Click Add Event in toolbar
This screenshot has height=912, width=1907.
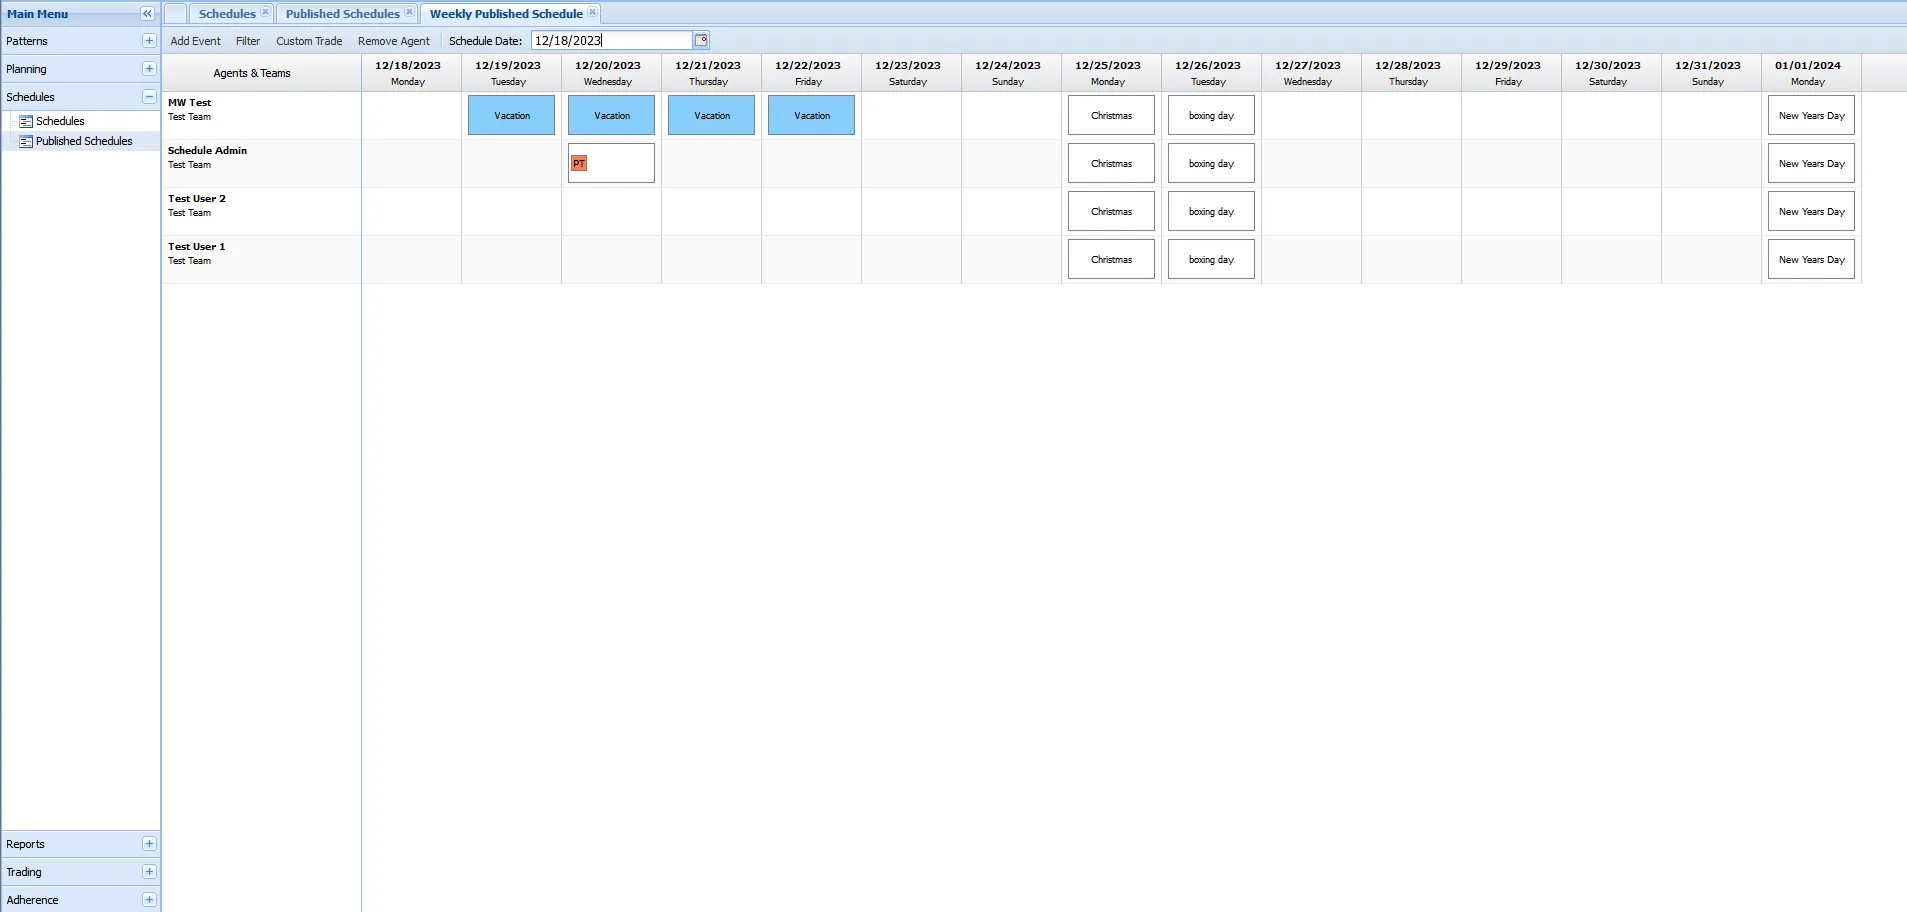(x=195, y=41)
